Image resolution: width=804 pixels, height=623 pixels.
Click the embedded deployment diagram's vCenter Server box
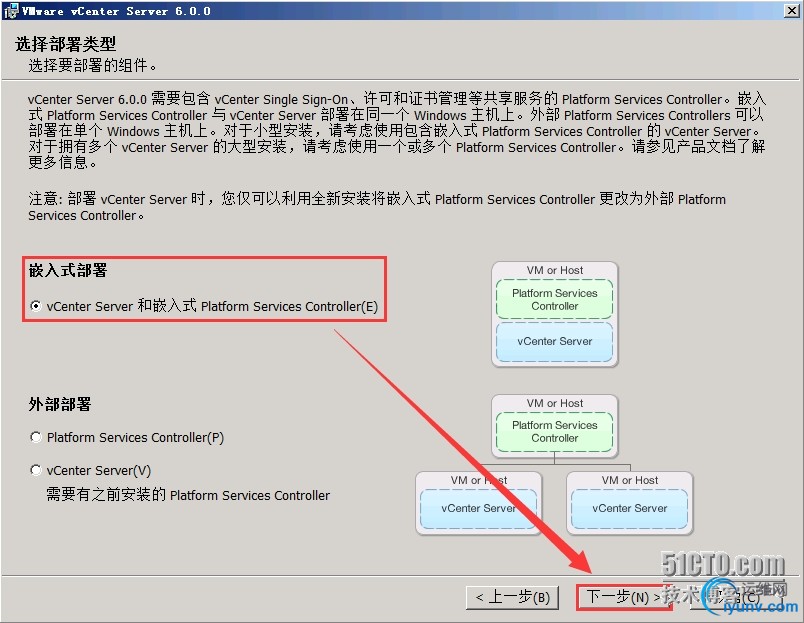554,341
